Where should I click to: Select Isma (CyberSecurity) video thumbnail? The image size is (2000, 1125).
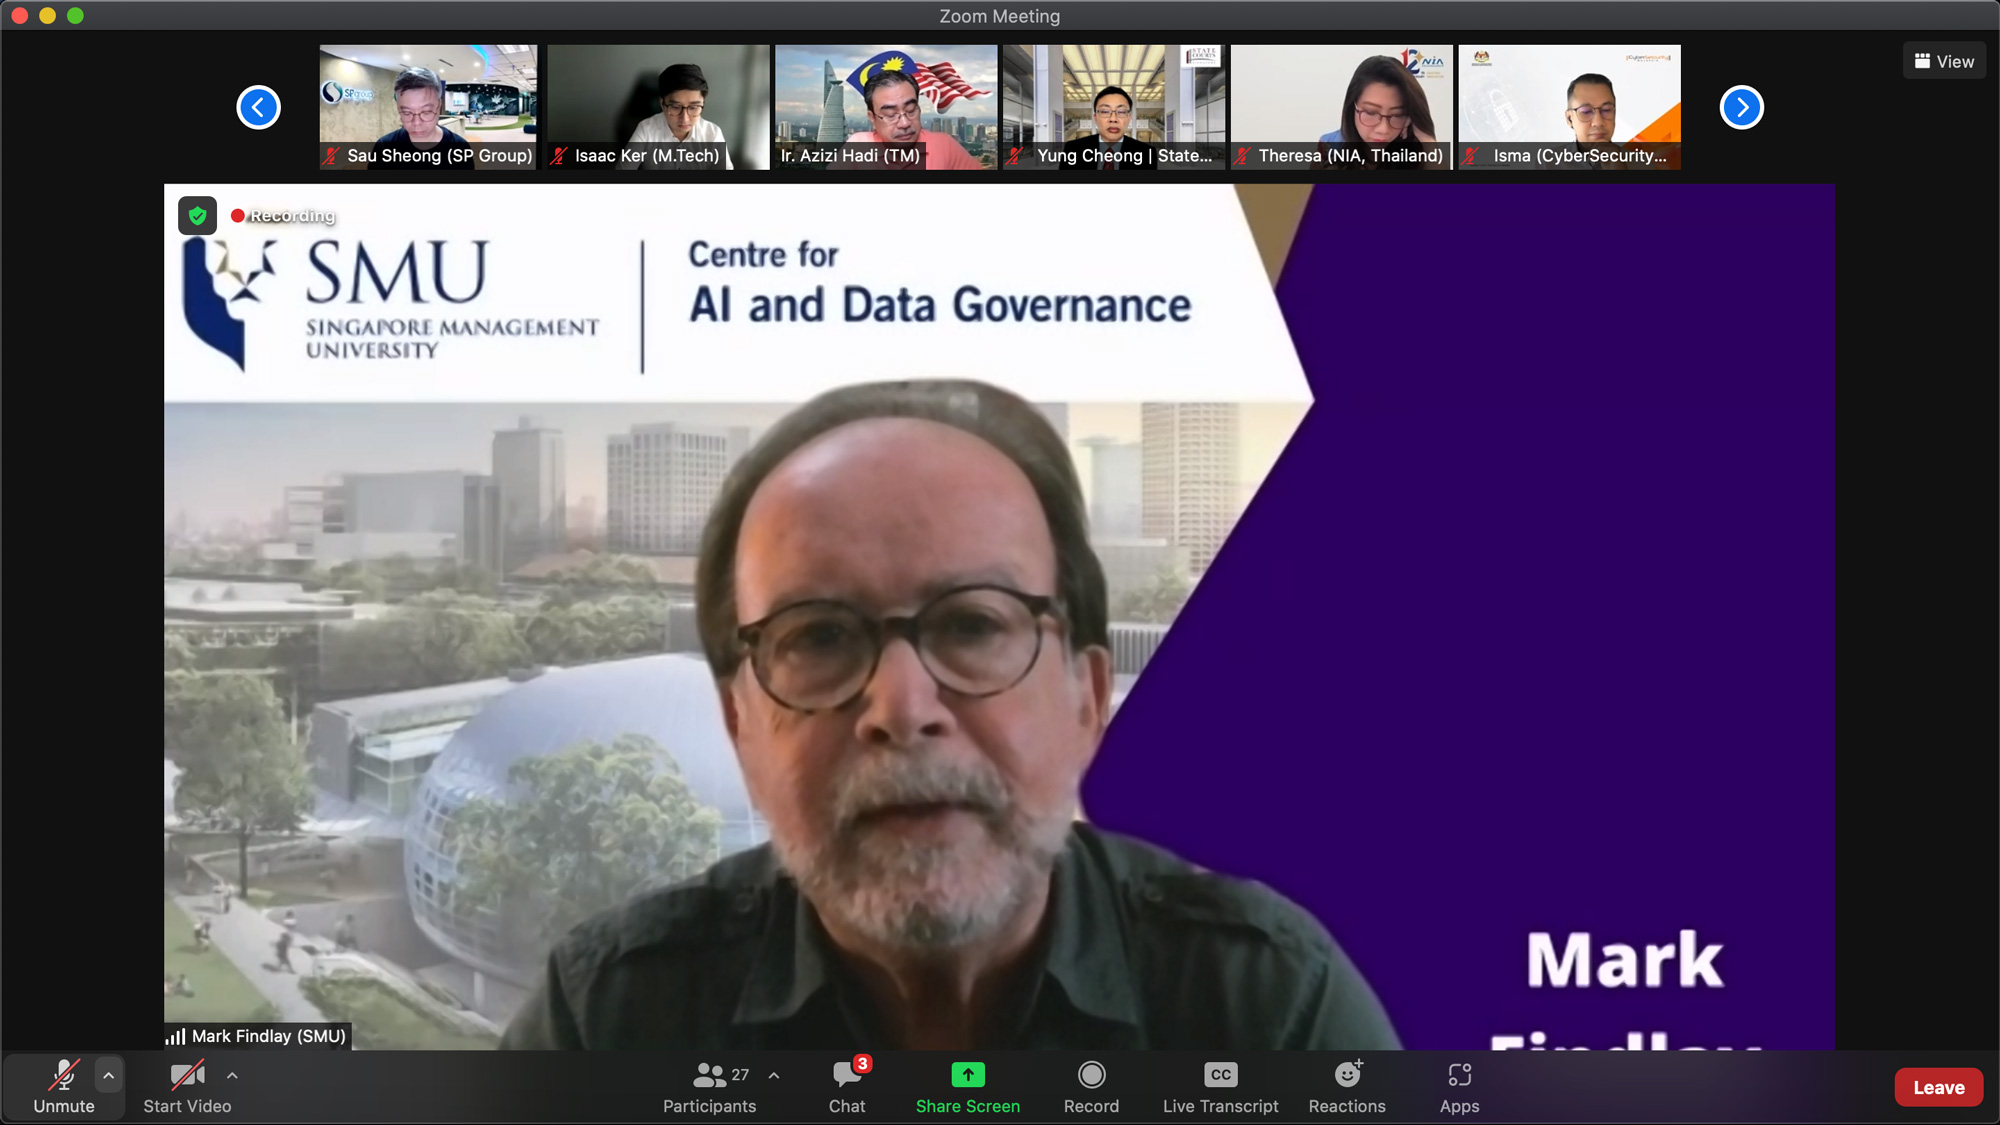tap(1569, 107)
